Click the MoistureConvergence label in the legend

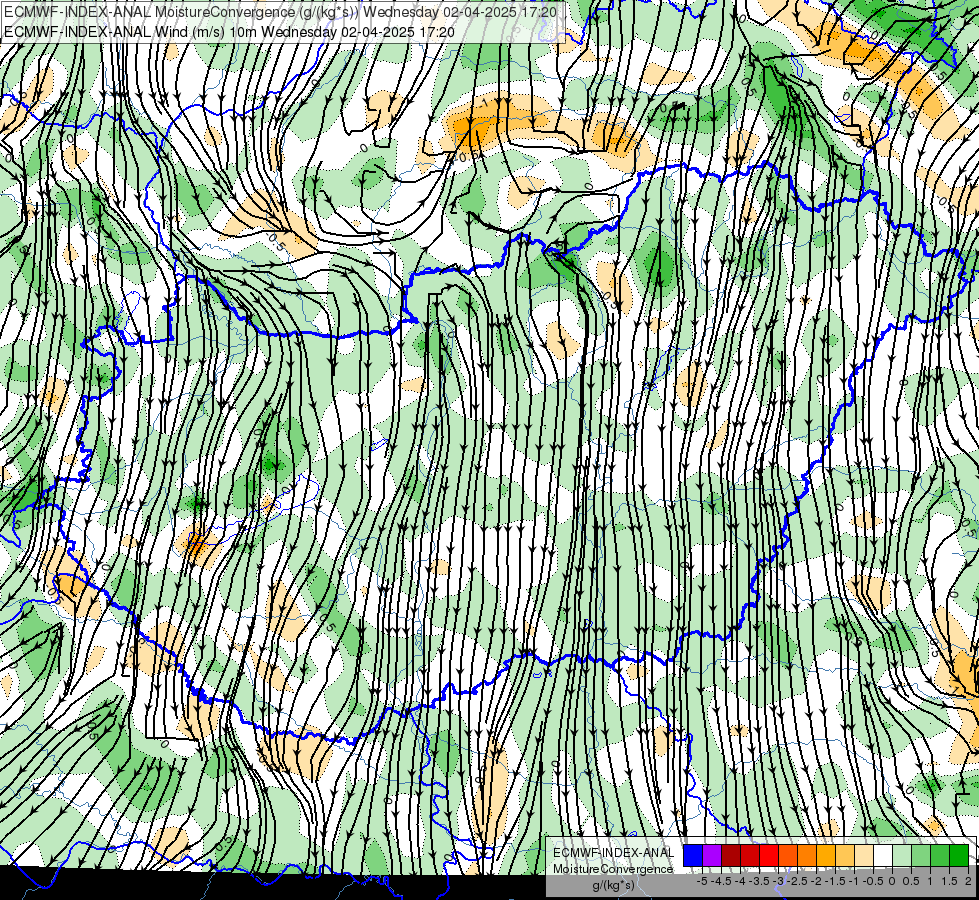coord(613,869)
